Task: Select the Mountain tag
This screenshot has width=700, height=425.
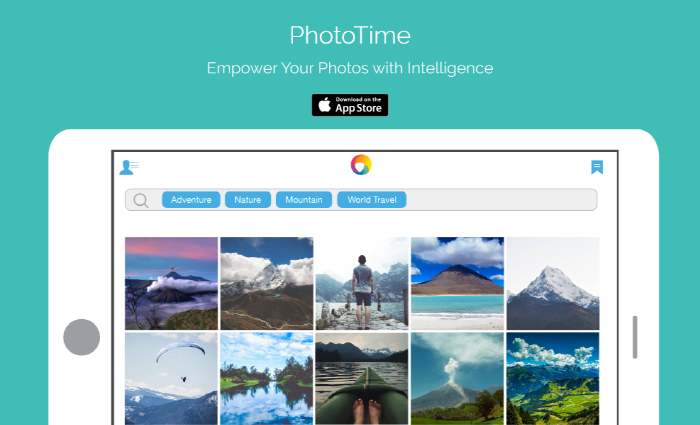Action: (304, 200)
